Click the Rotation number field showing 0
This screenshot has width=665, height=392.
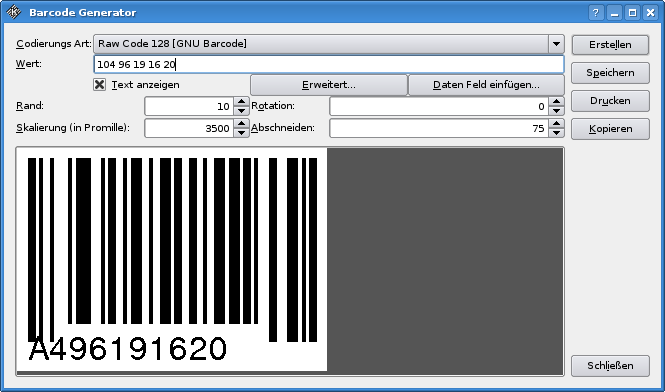439,106
